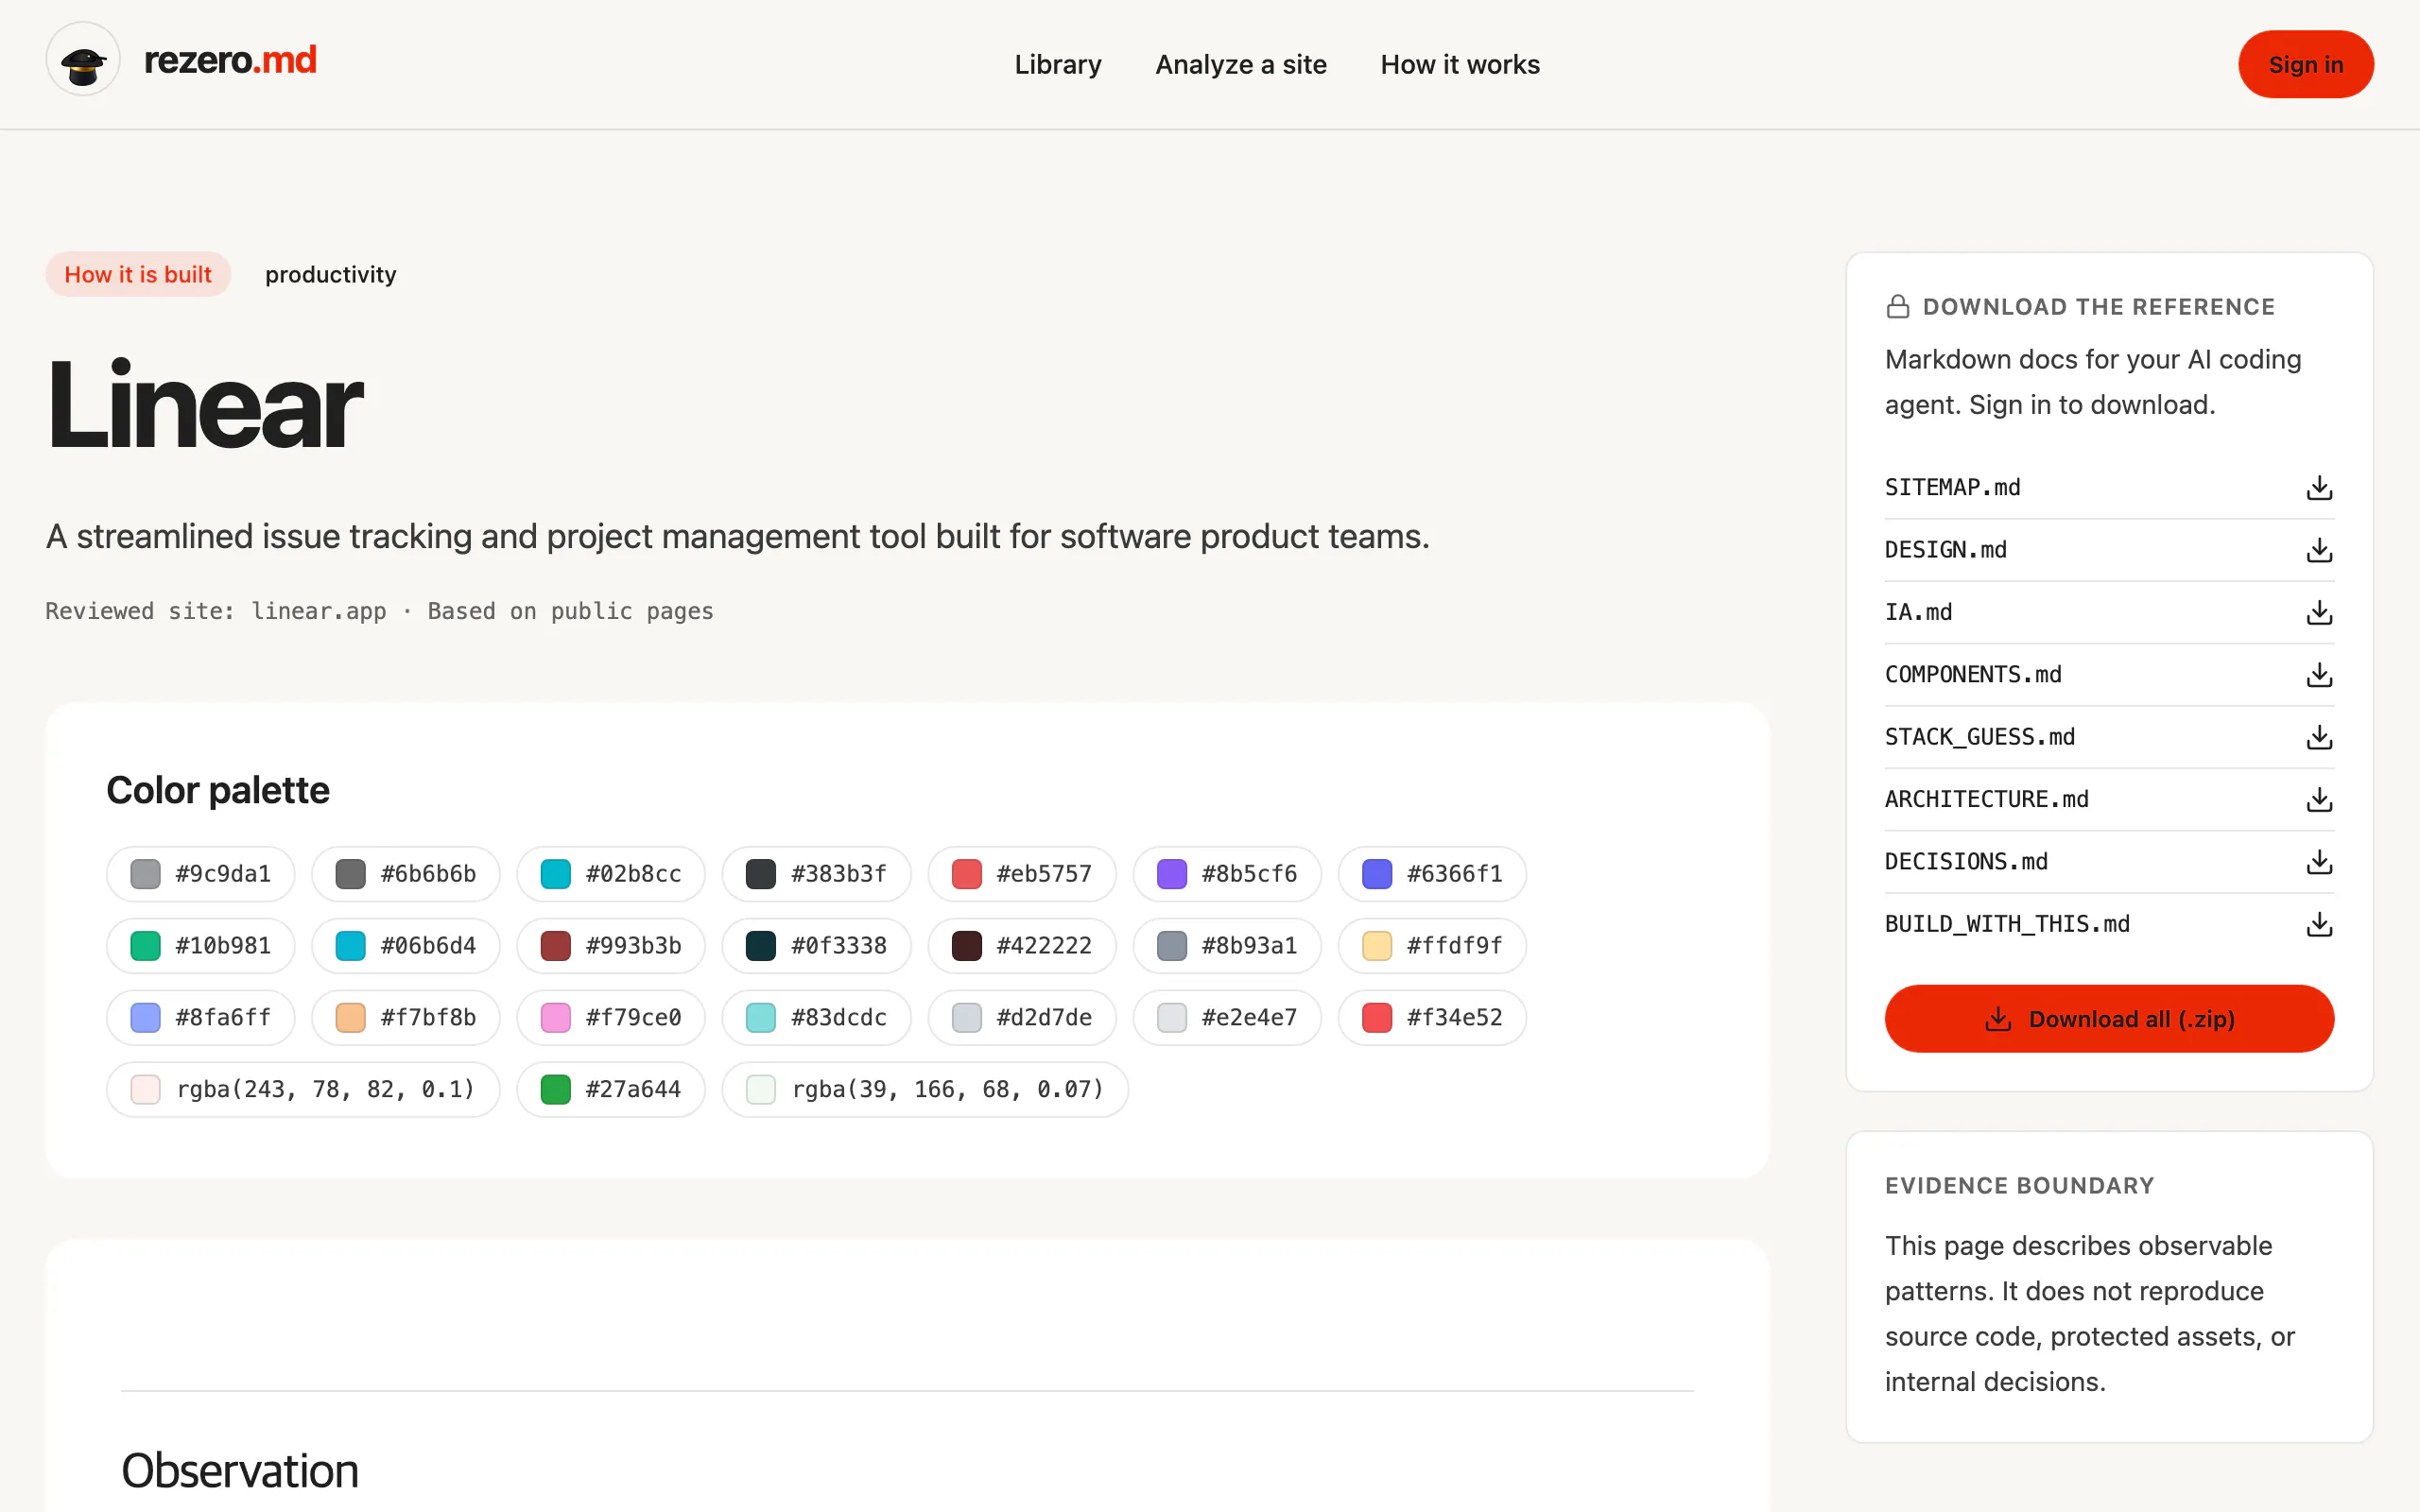Go to Analyze a site
The width and height of the screenshot is (2420, 1512).
click(1241, 65)
